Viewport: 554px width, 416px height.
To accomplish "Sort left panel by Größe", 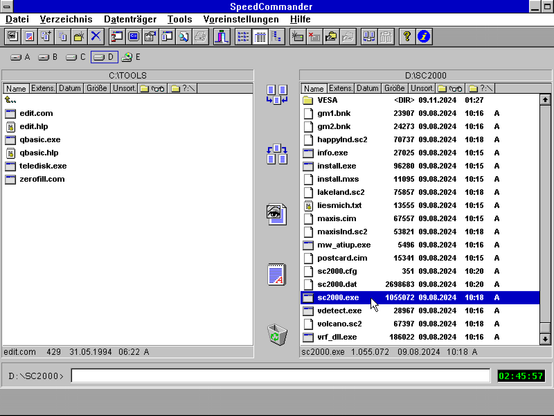I will click(97, 88).
